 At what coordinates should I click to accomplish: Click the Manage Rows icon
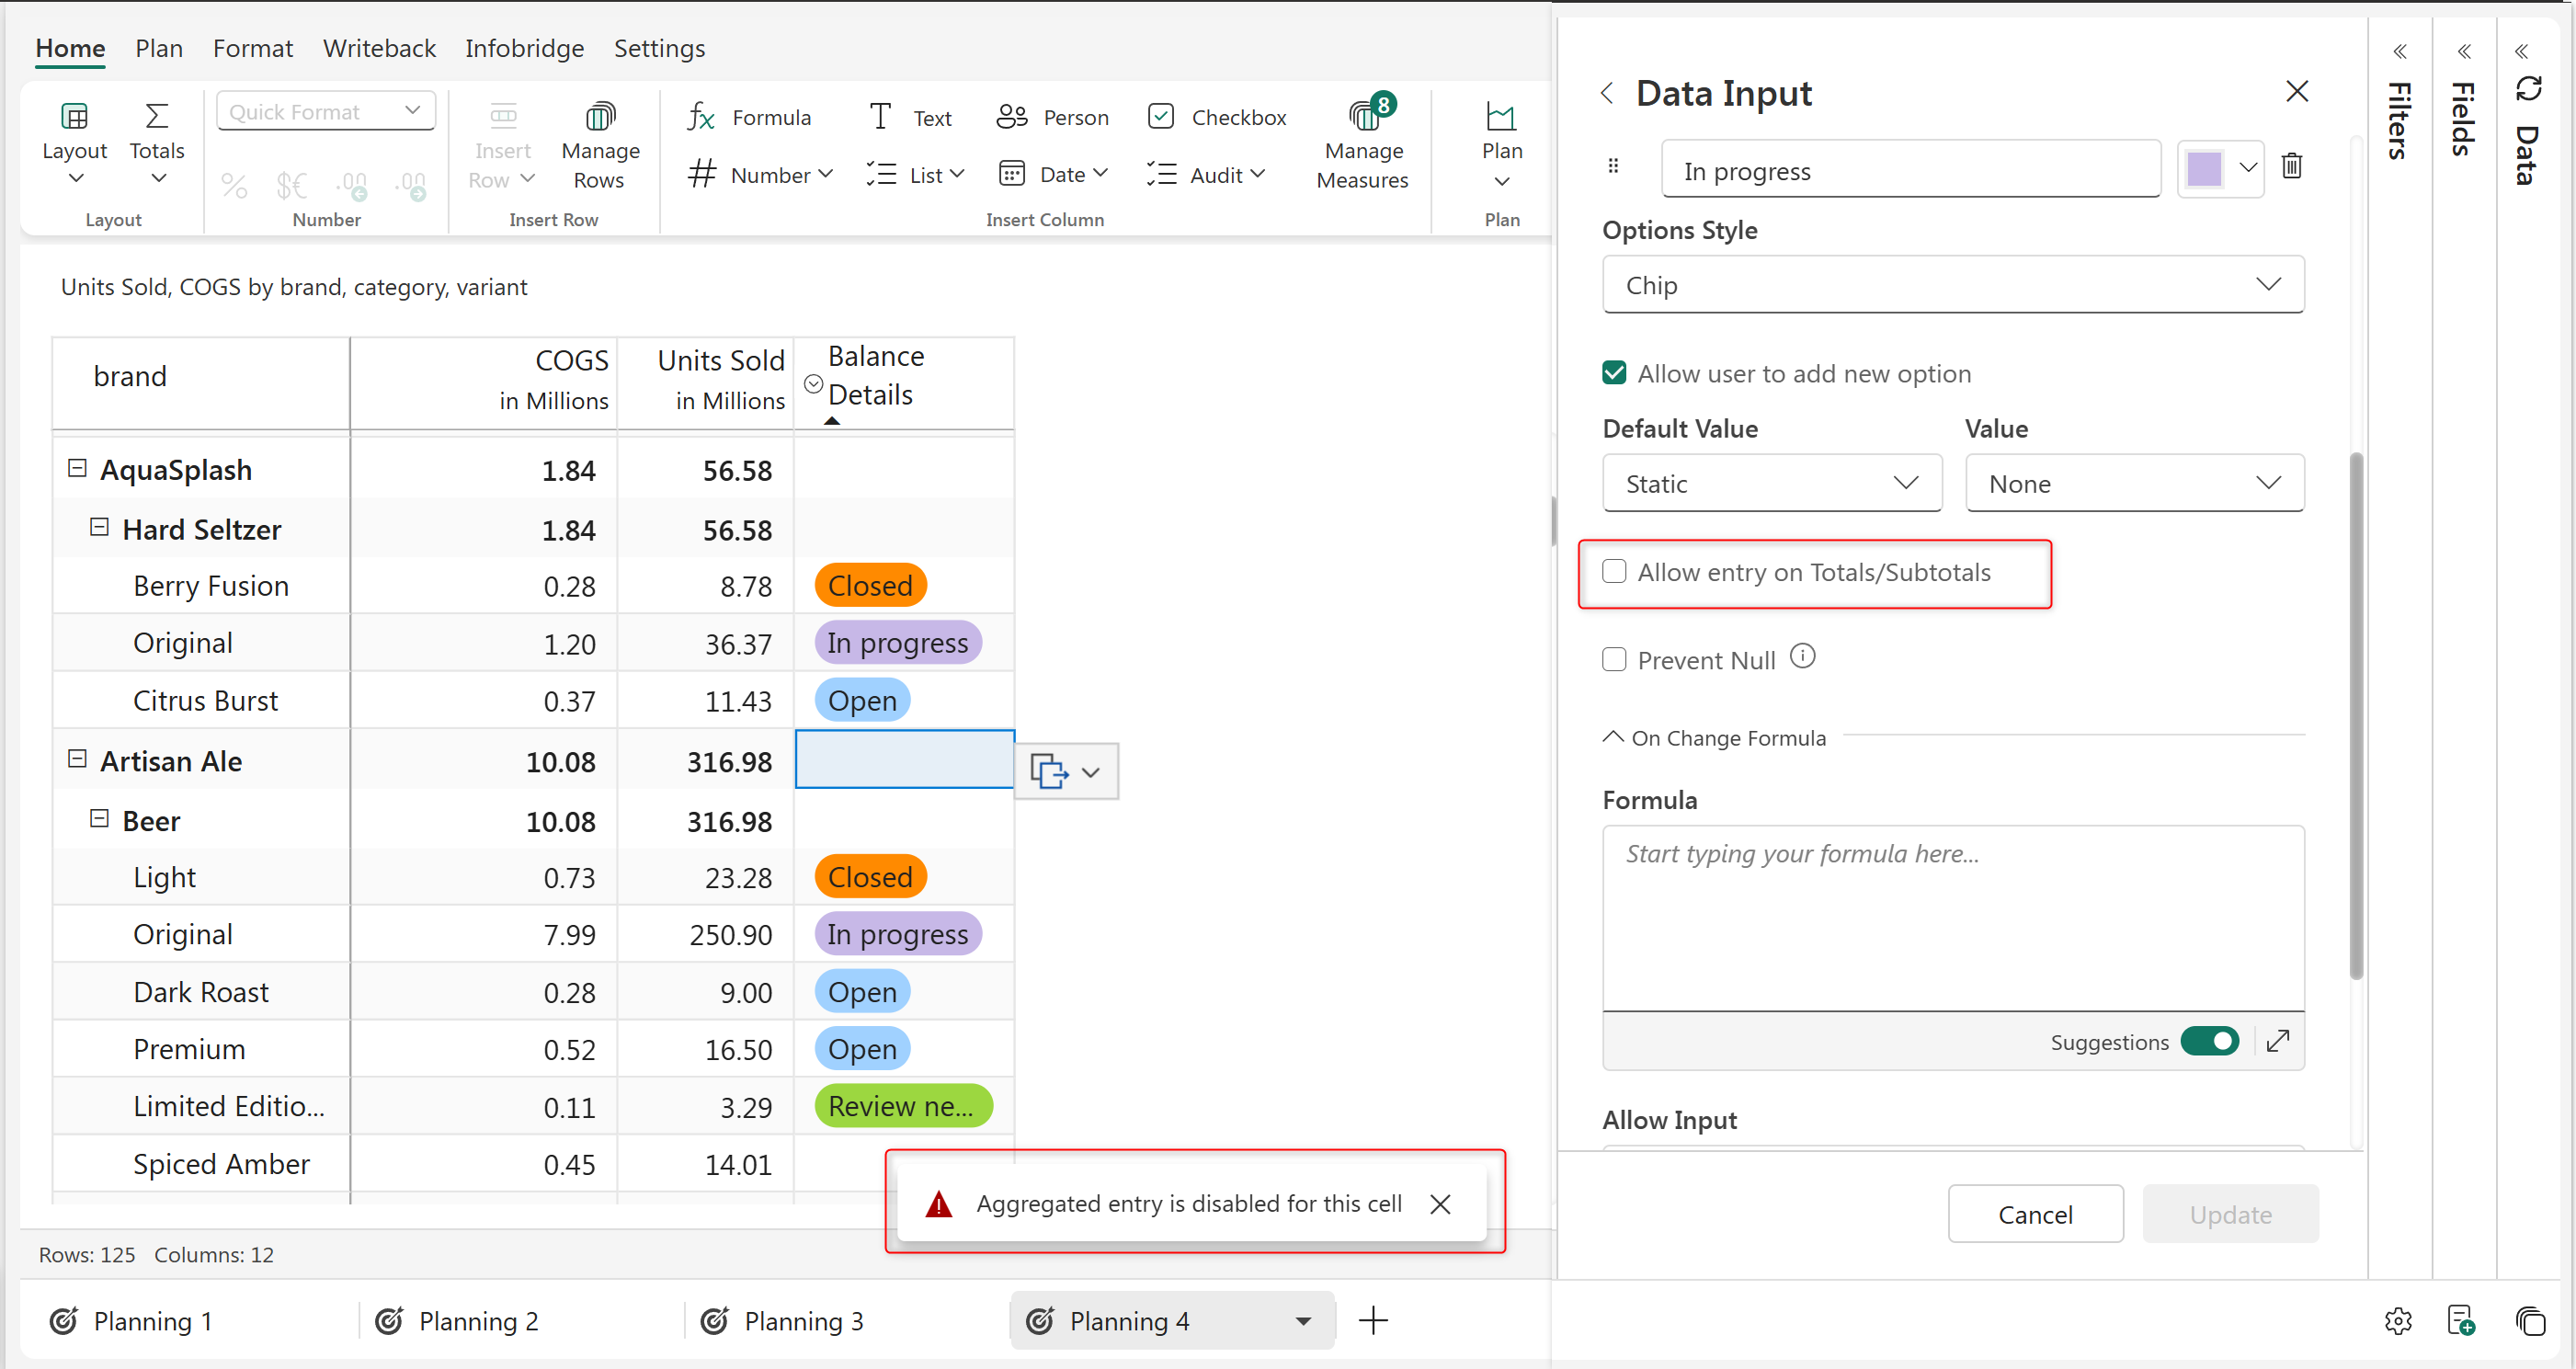pyautogui.click(x=599, y=117)
